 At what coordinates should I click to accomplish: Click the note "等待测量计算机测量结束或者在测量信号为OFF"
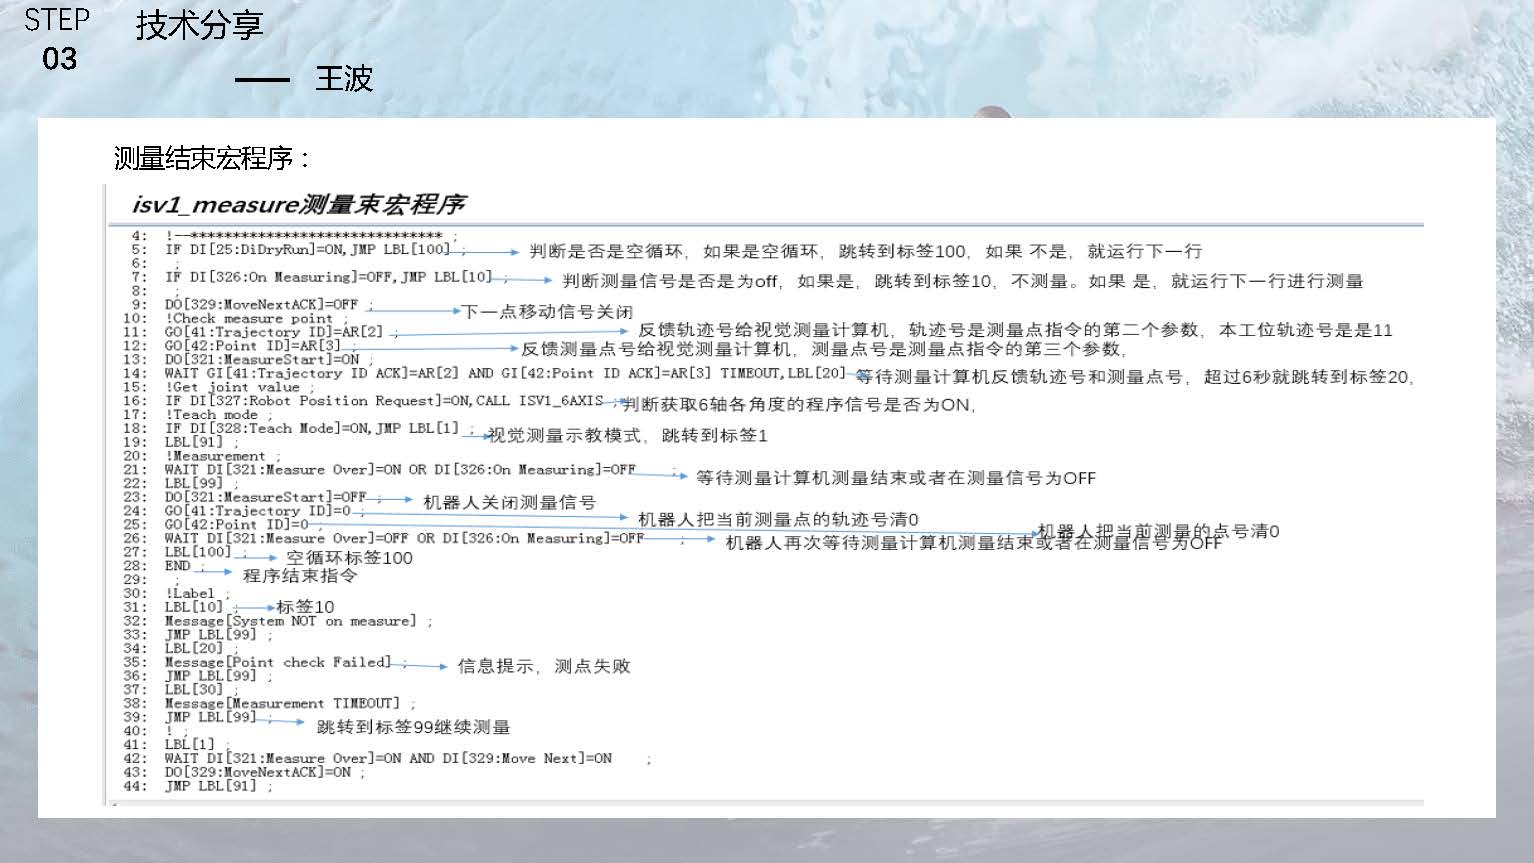coord(896,478)
